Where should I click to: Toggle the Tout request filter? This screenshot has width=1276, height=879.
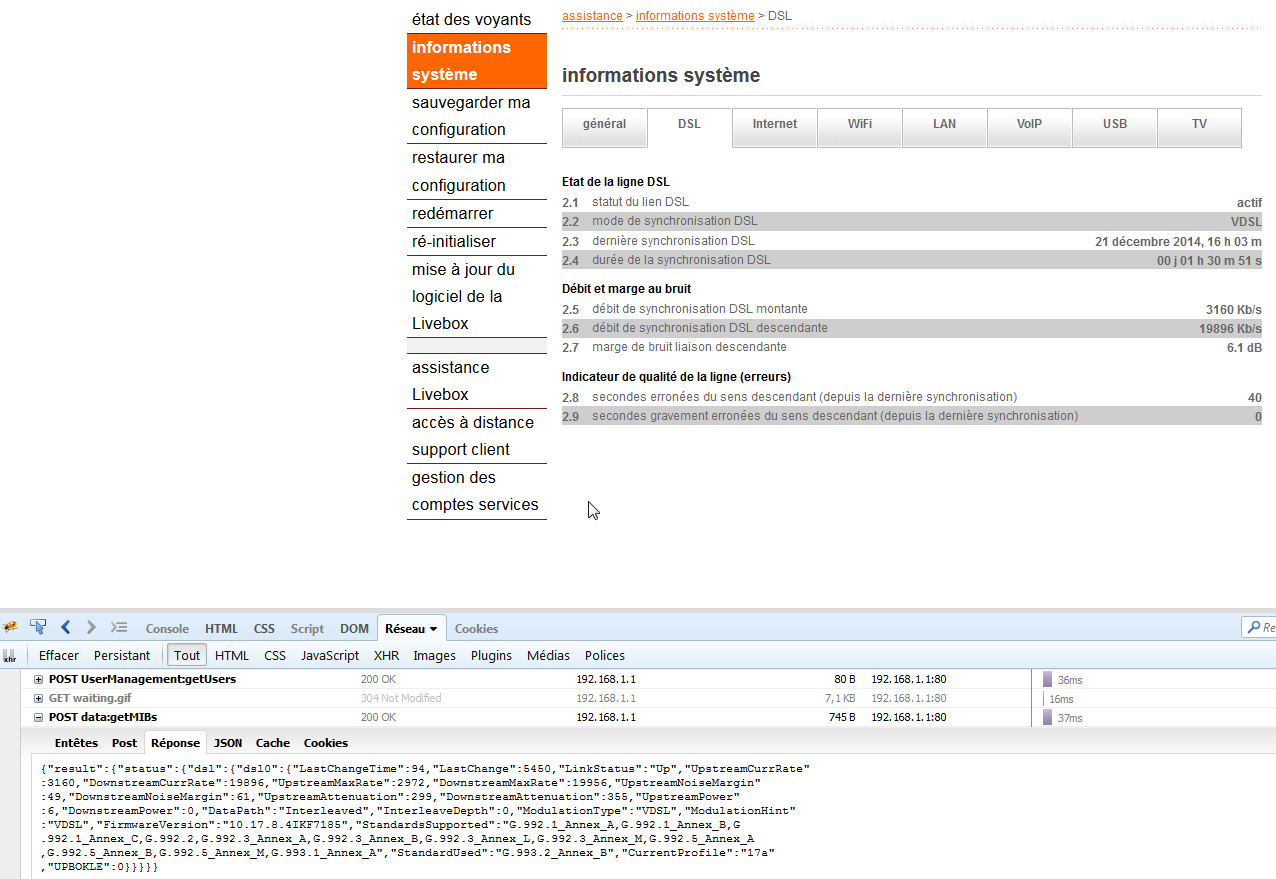click(x=186, y=655)
